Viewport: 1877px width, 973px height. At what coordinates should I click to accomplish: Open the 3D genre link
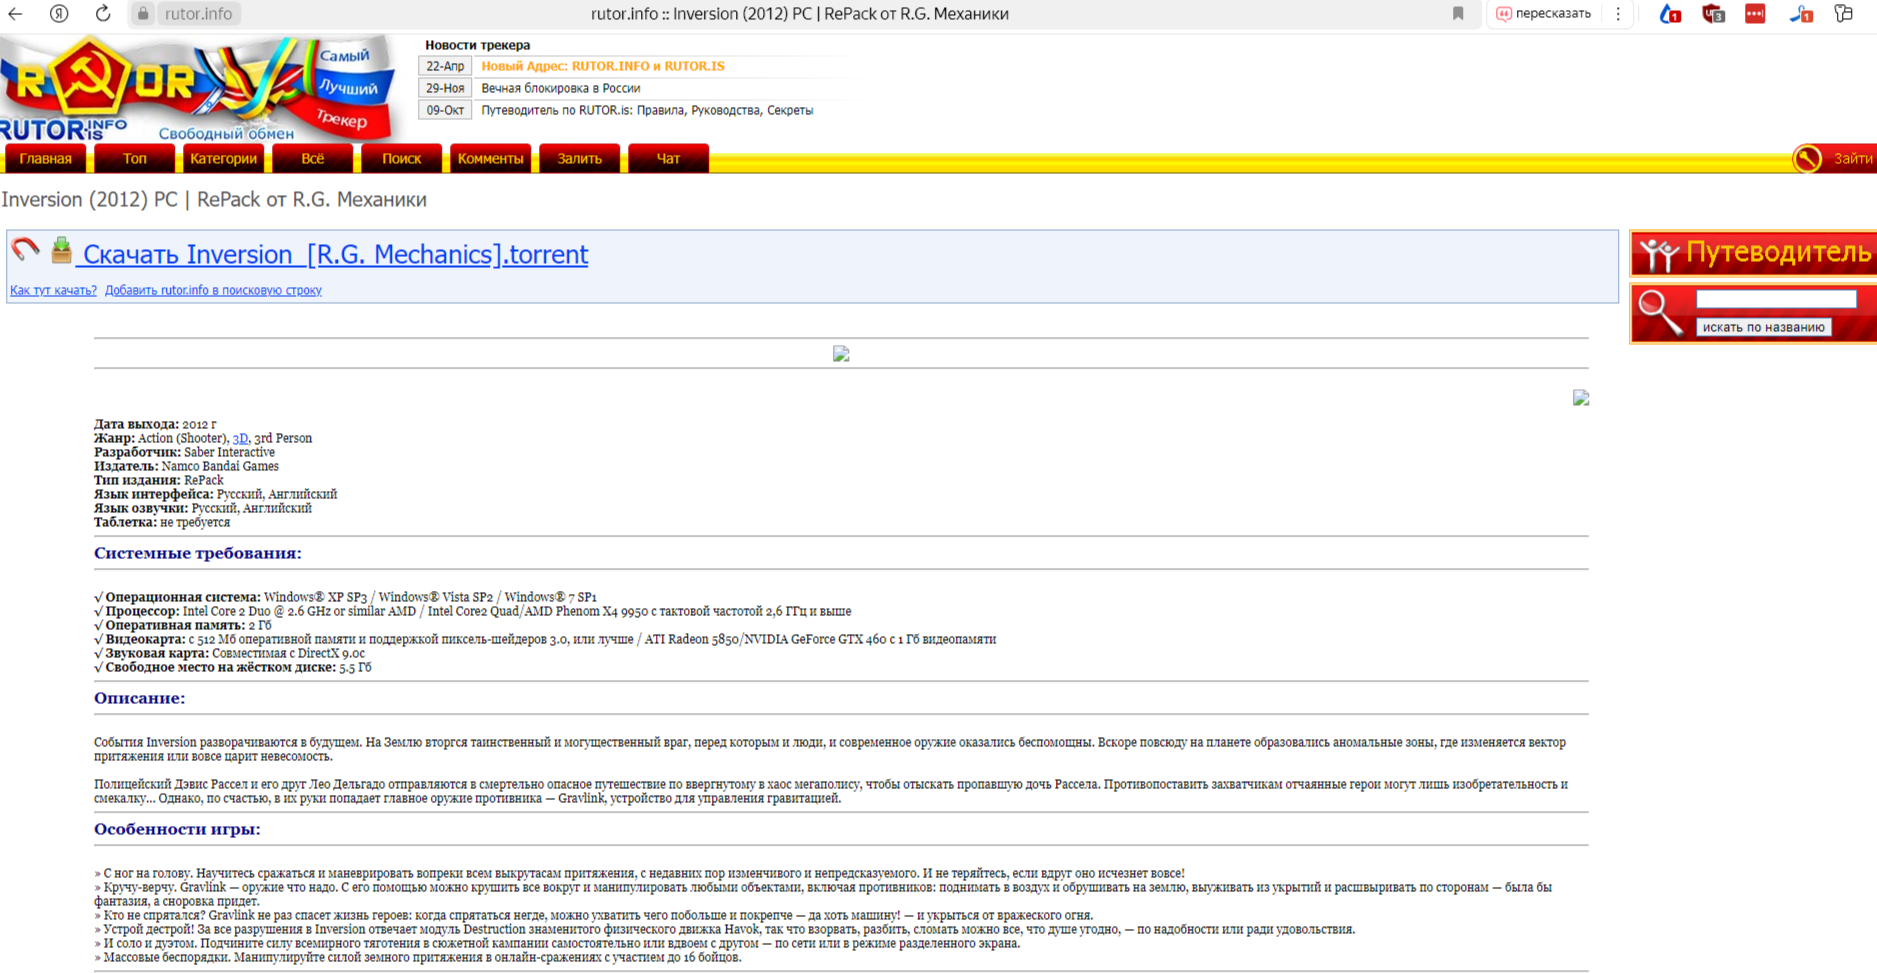click(x=240, y=438)
